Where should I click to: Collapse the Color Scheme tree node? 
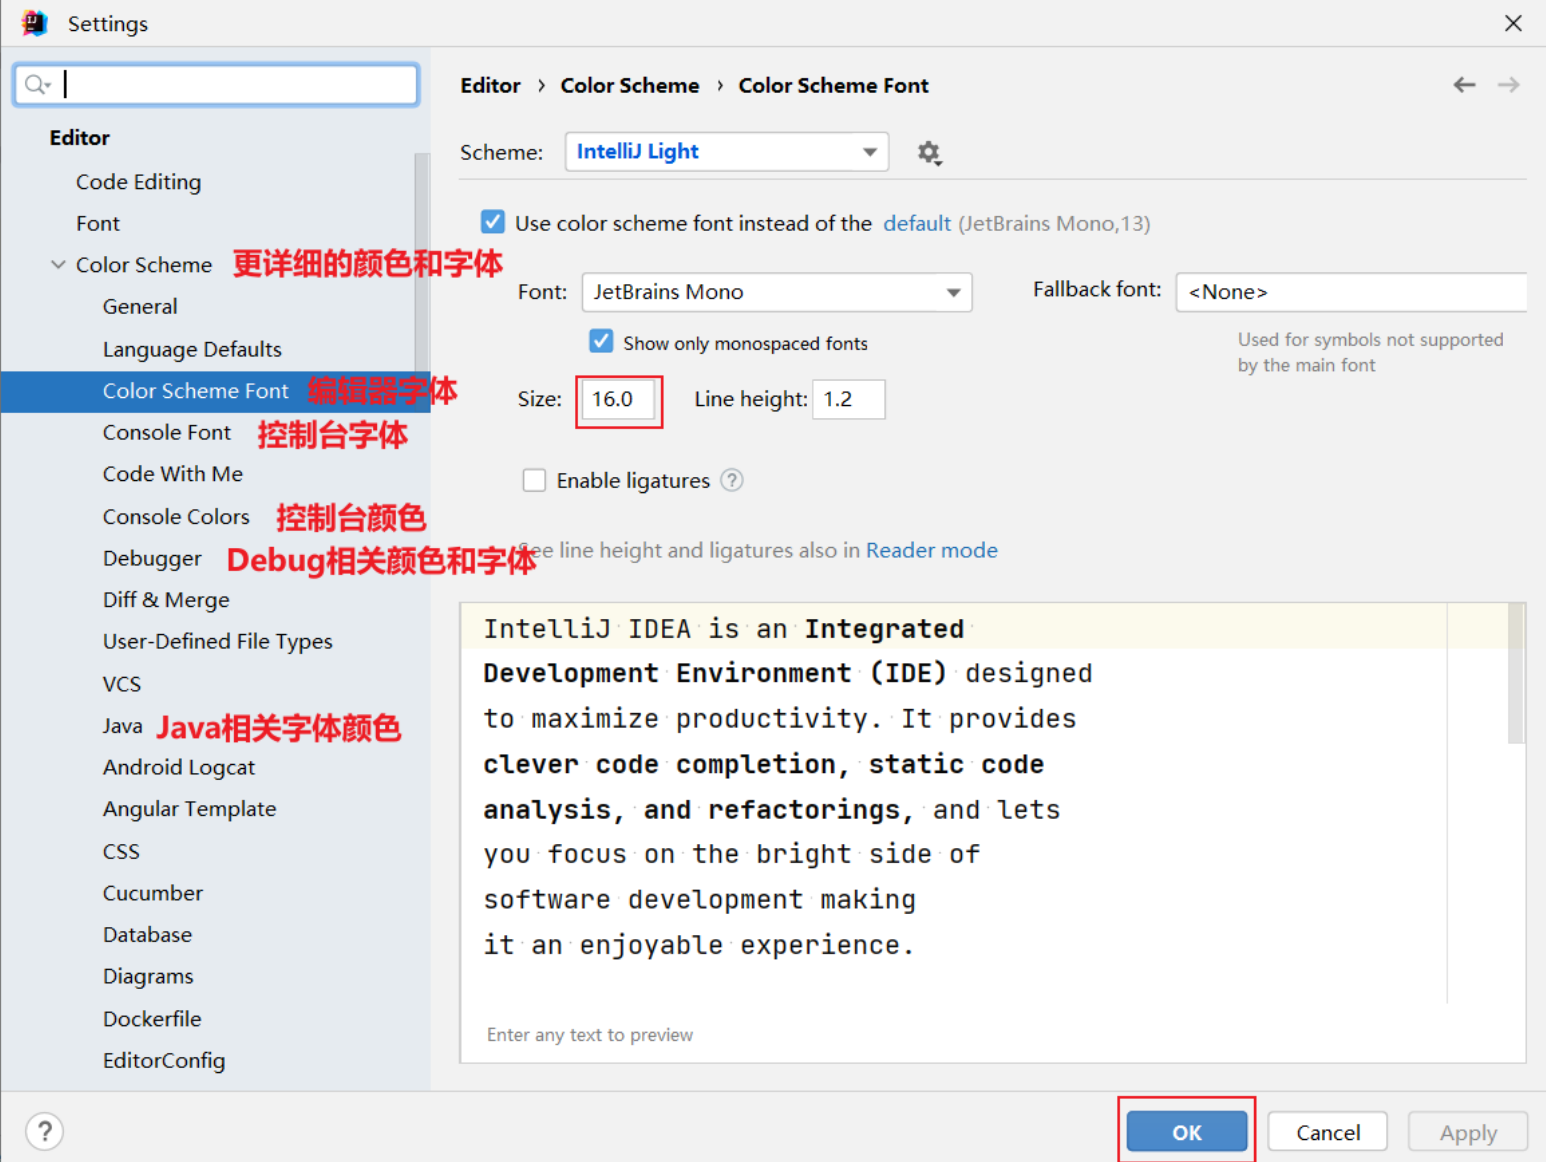58,265
